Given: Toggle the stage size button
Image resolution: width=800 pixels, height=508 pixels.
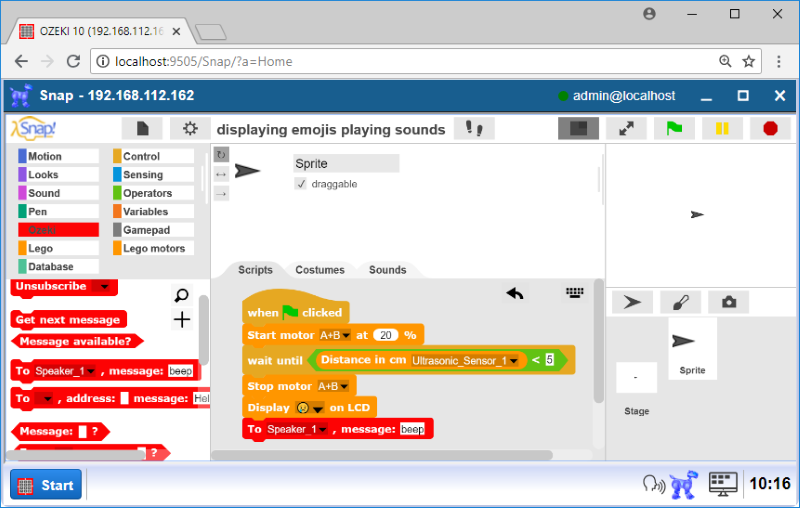Looking at the screenshot, I should pos(578,129).
